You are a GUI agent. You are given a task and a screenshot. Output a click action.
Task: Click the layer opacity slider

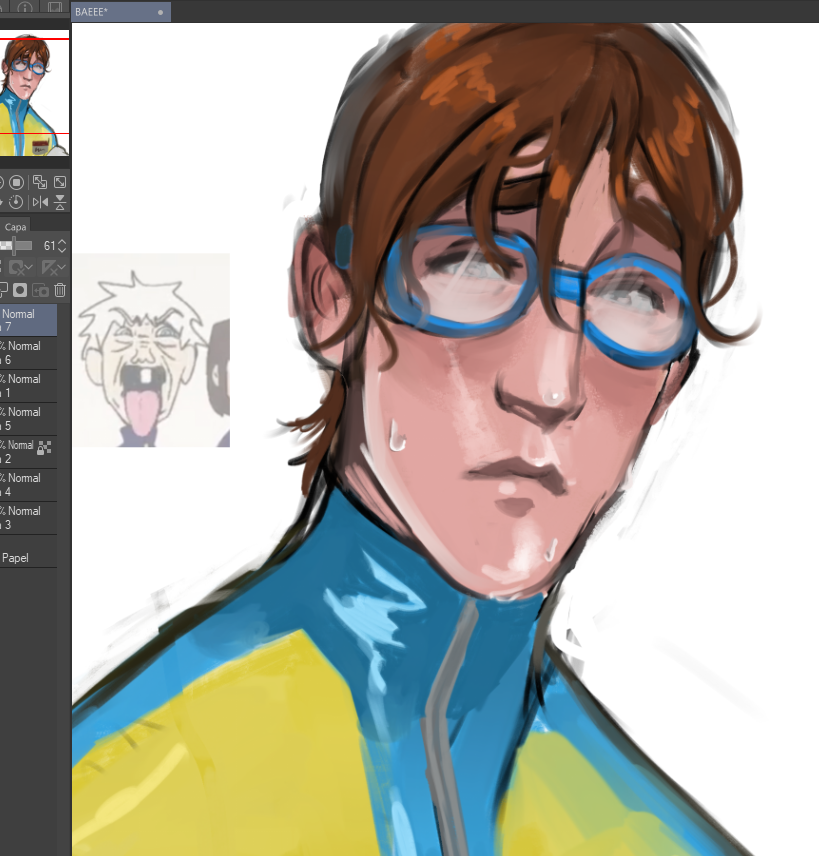(x=16, y=246)
